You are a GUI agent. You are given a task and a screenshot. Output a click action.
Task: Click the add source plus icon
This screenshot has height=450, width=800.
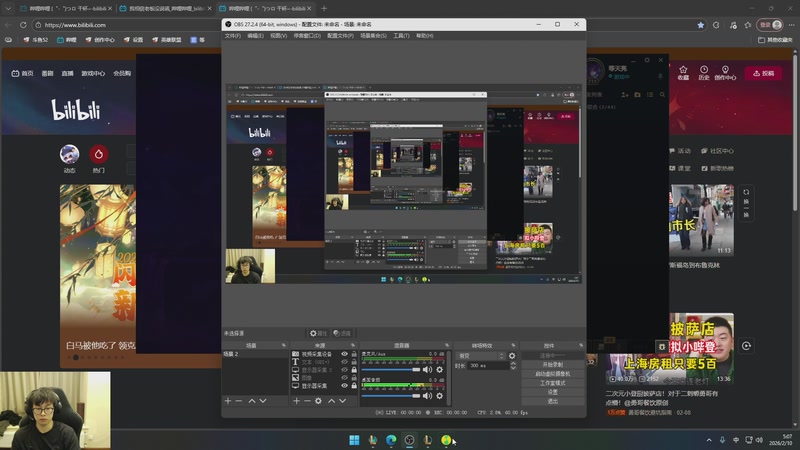click(296, 401)
